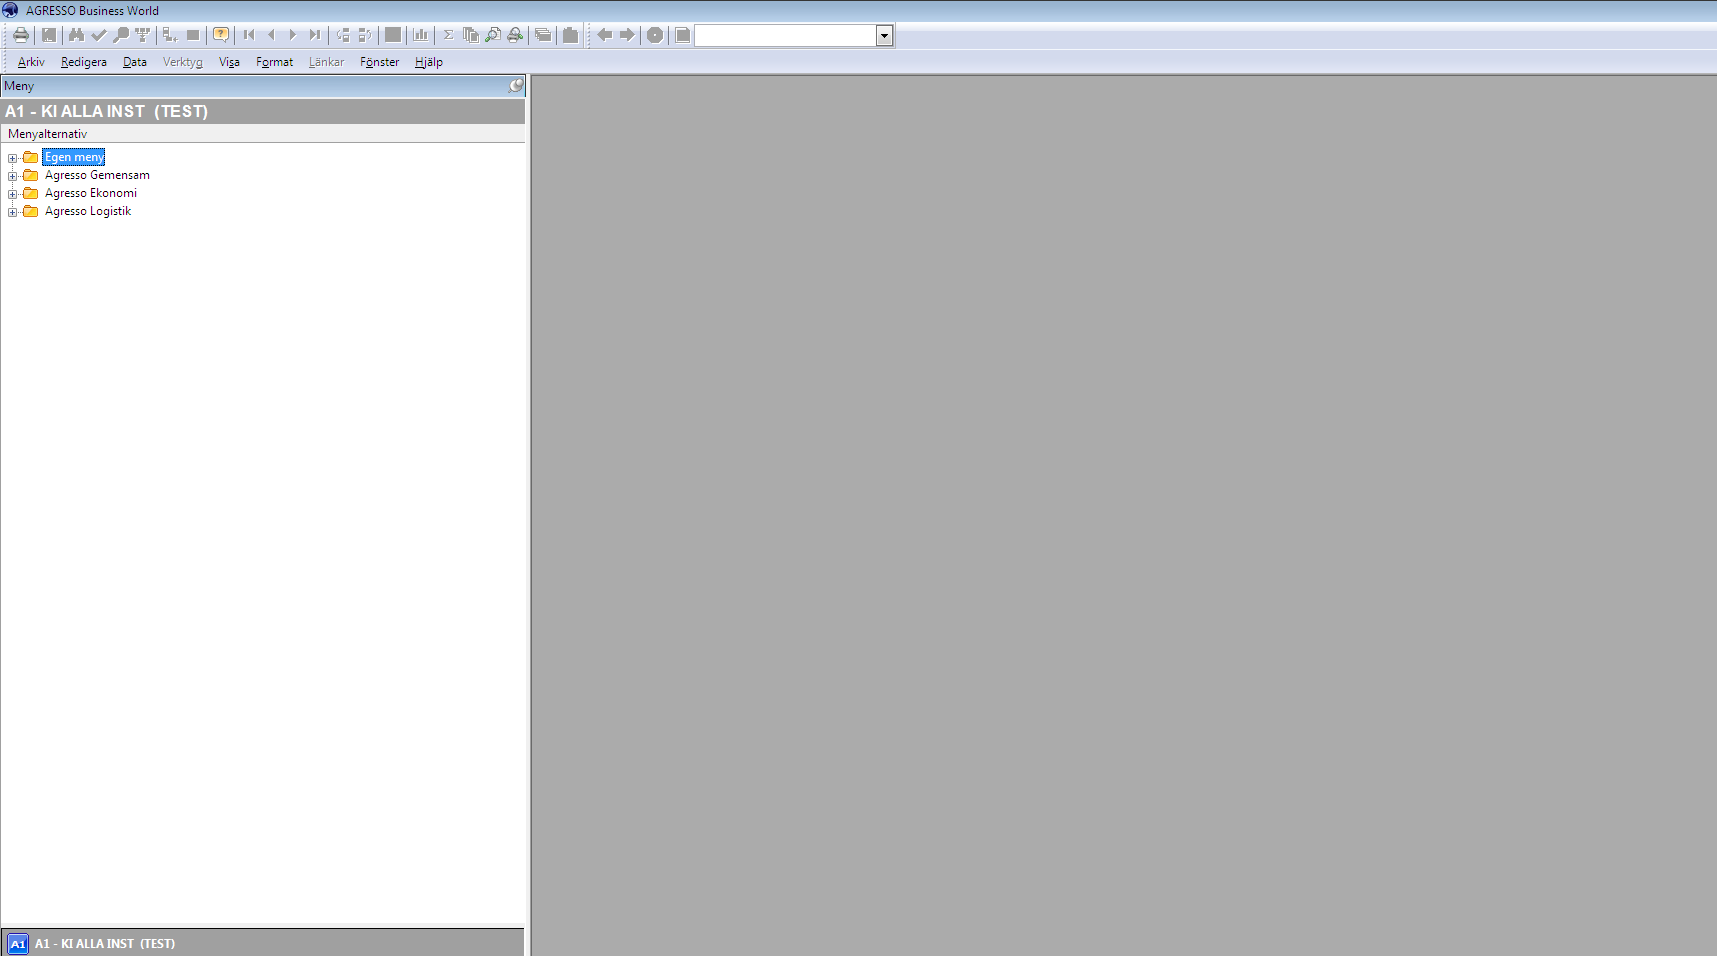
Task: Click the blue A1 icon in bottom bar
Action: (x=18, y=944)
